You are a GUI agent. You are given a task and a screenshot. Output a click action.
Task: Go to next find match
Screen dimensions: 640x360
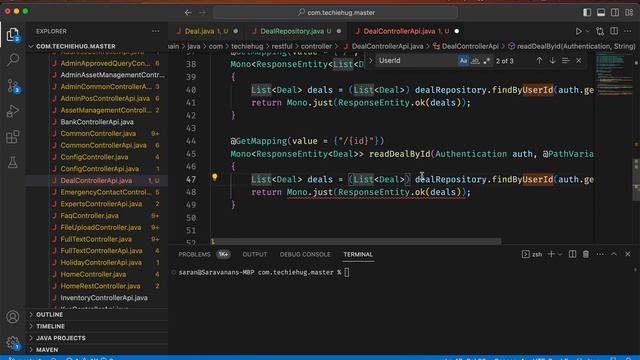point(552,60)
